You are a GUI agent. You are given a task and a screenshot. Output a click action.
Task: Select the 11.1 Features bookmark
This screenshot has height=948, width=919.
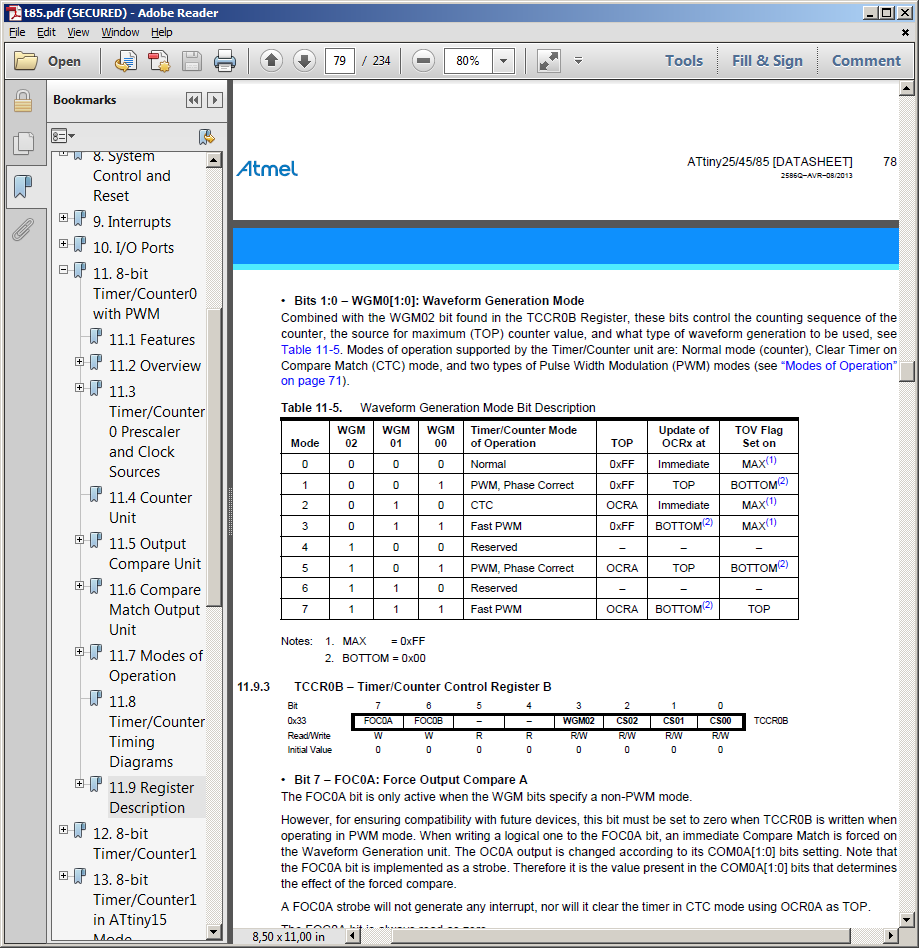pos(152,340)
